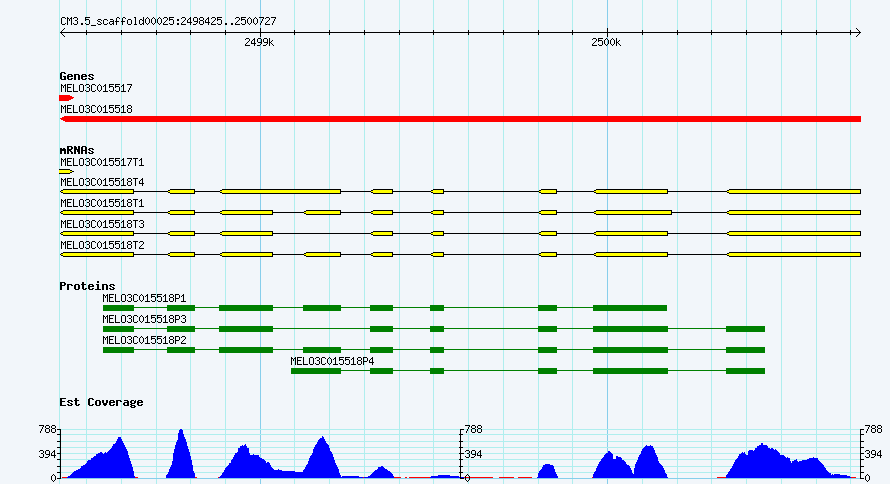
Task: Click the small red MELO3C015517 gene arrow
Action: click(x=66, y=98)
